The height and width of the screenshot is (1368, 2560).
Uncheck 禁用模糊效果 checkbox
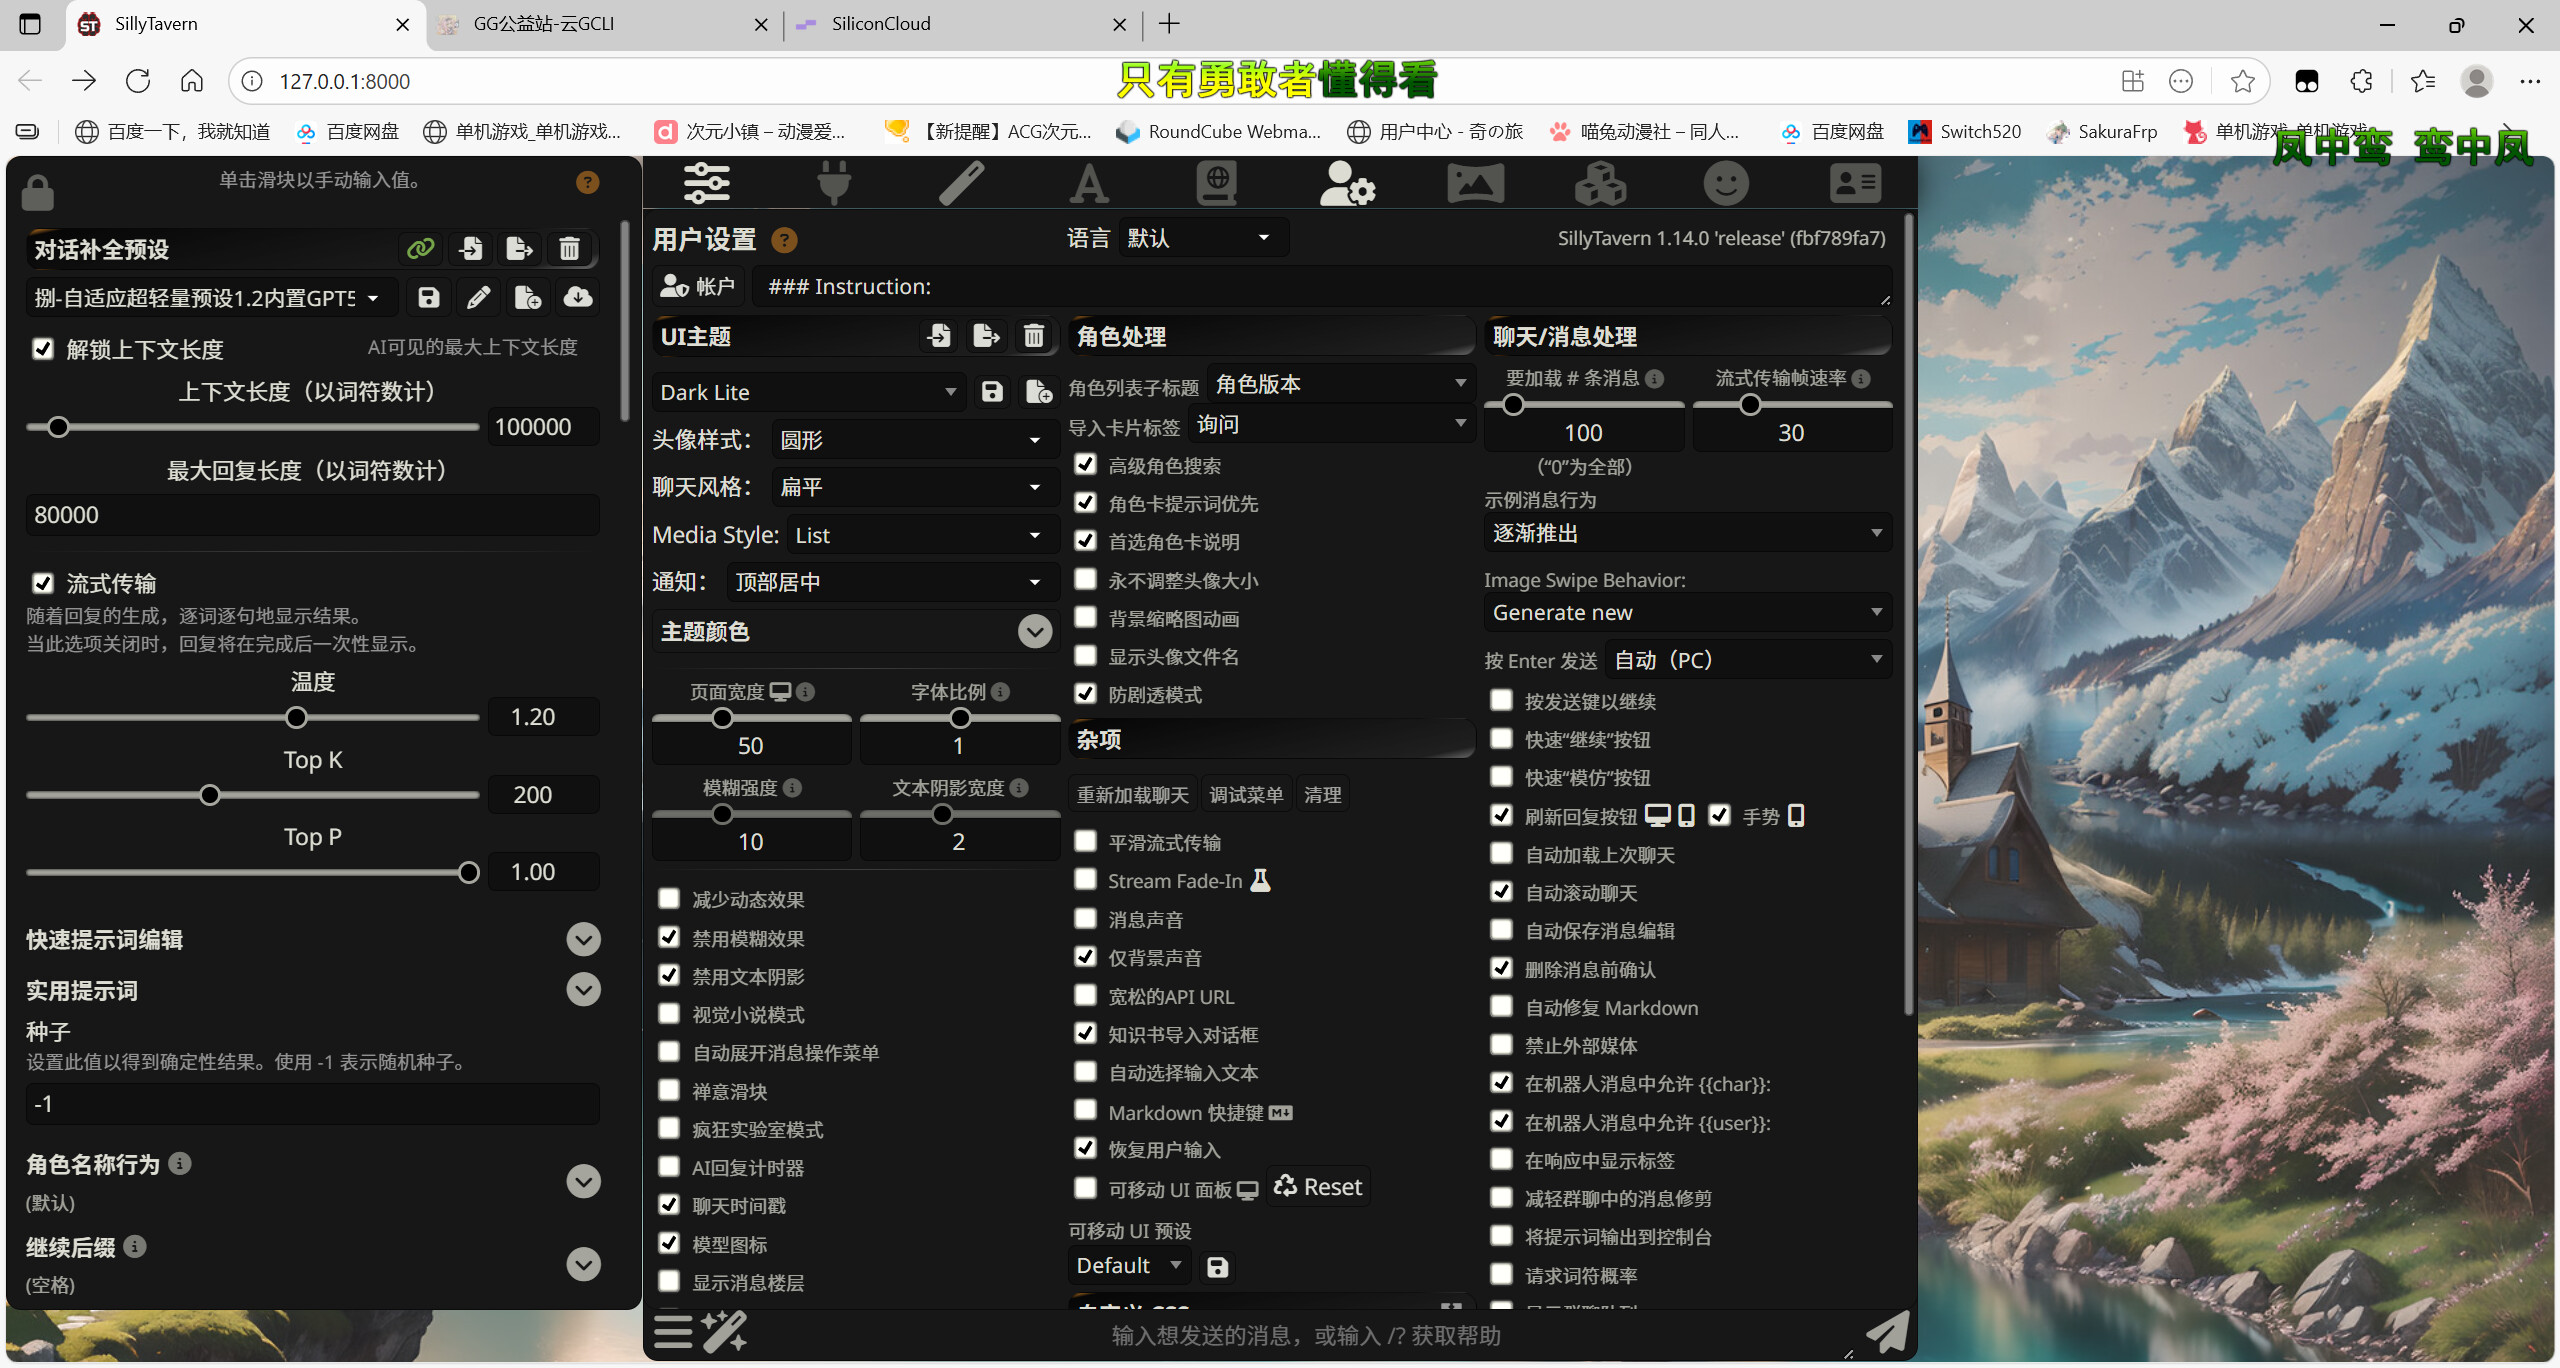click(x=669, y=937)
